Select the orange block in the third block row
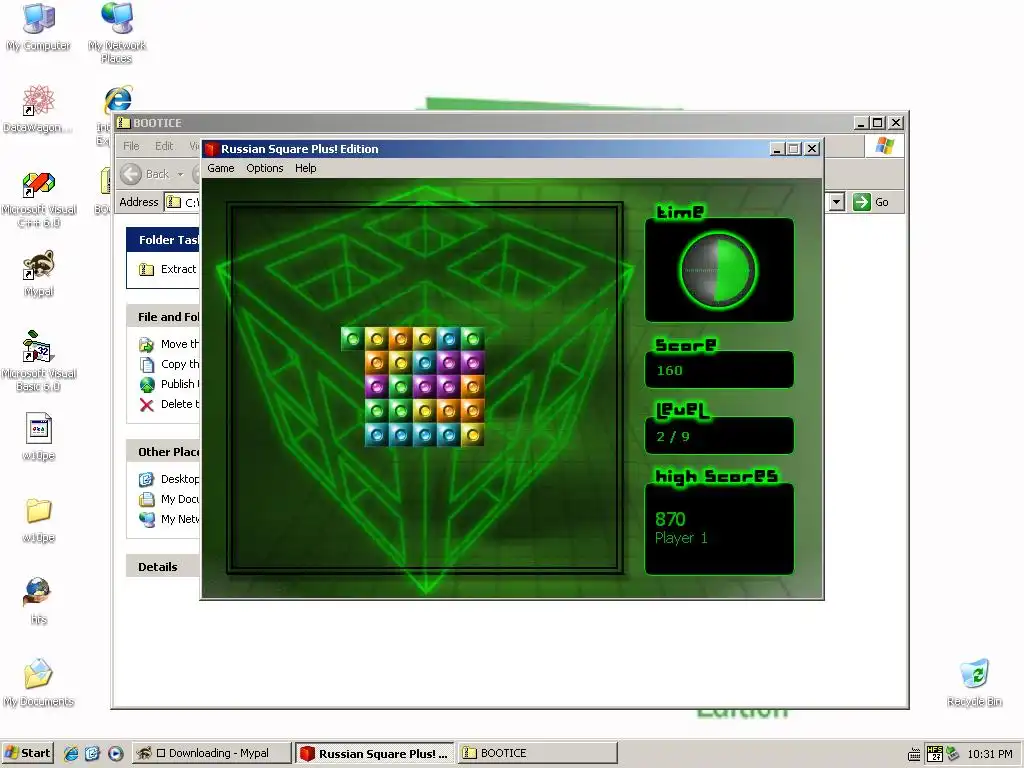Screen dimensions: 1024x768 pos(473,387)
